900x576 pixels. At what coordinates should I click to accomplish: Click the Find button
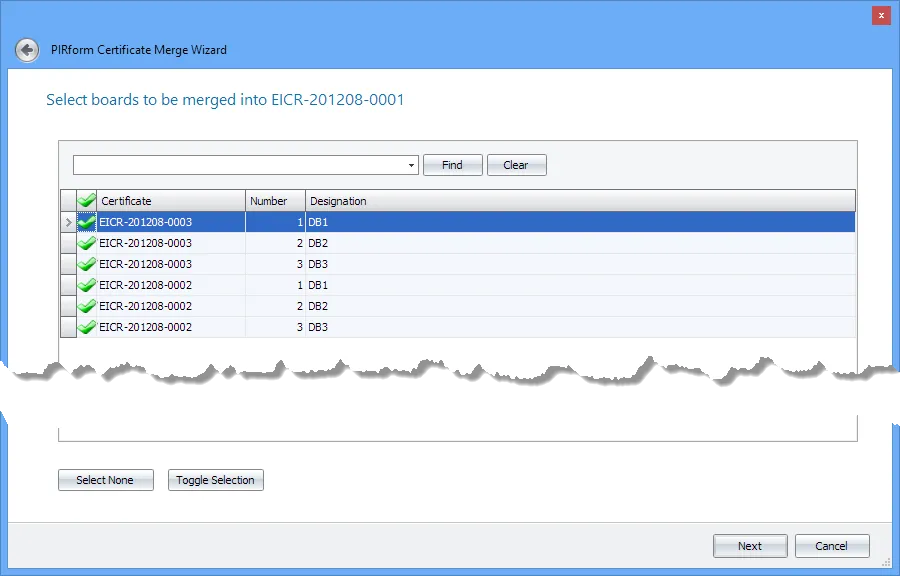click(452, 164)
